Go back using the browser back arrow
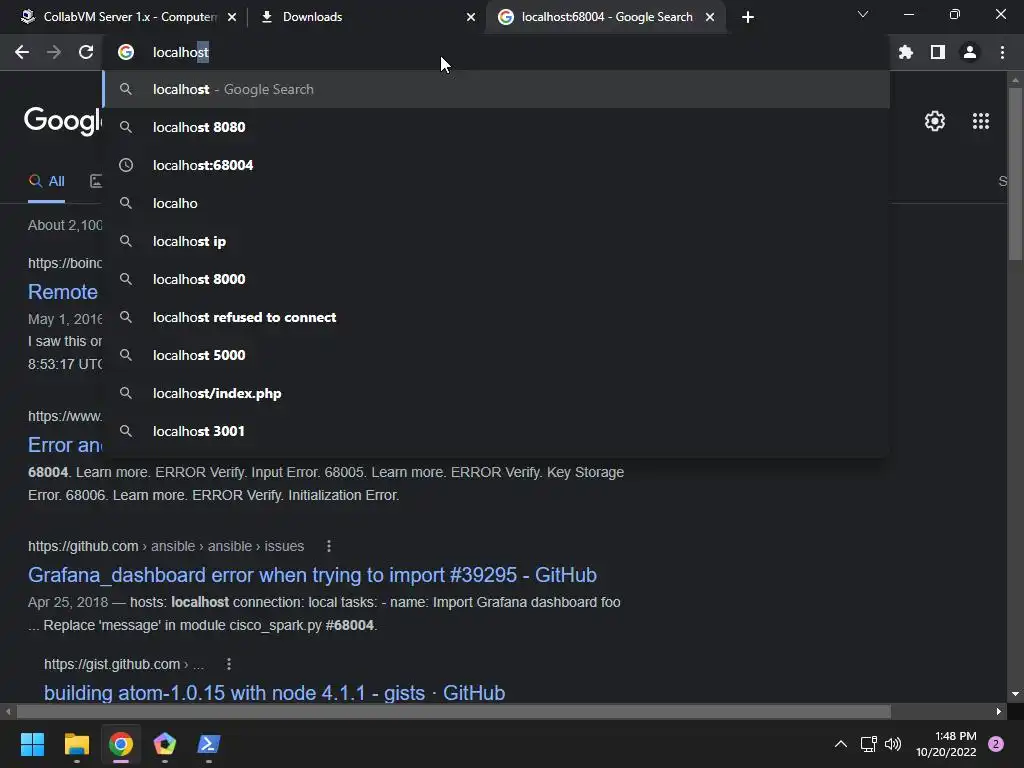The image size is (1024, 768). [x=22, y=52]
